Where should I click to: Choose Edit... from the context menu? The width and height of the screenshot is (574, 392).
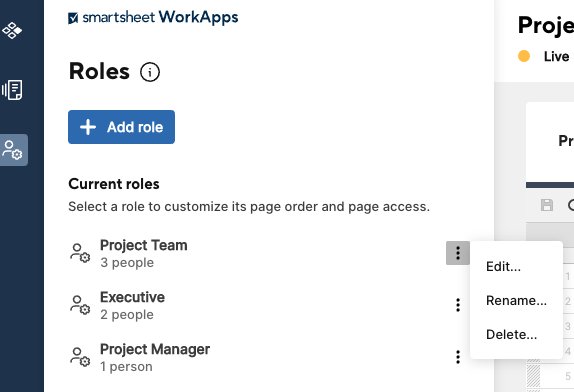tap(503, 266)
